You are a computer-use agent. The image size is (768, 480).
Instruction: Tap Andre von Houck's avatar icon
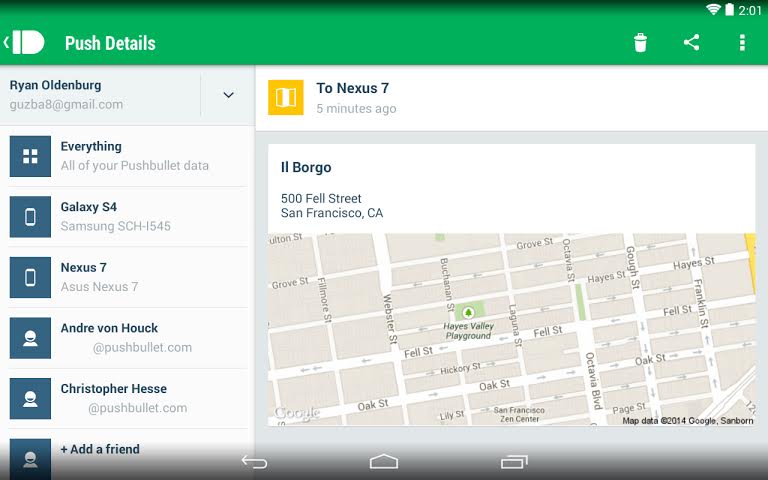click(x=30, y=338)
